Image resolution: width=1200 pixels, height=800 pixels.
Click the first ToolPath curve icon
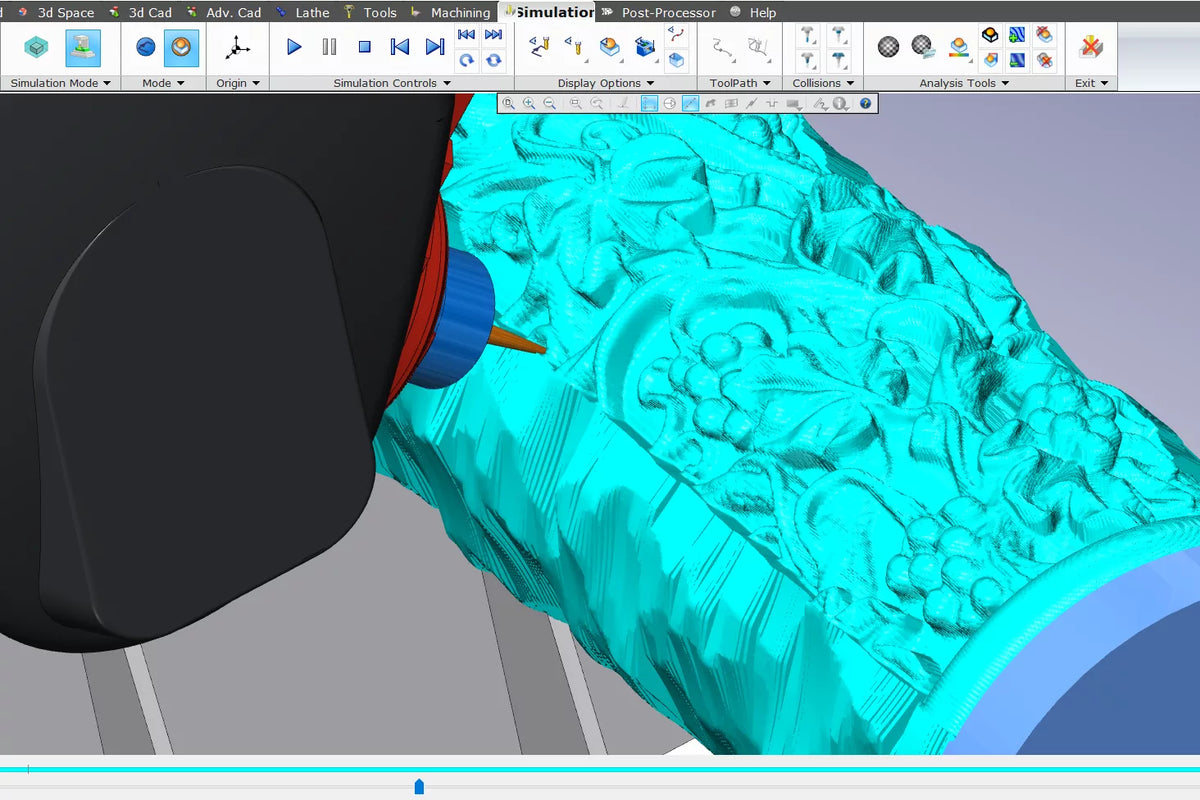click(x=723, y=46)
